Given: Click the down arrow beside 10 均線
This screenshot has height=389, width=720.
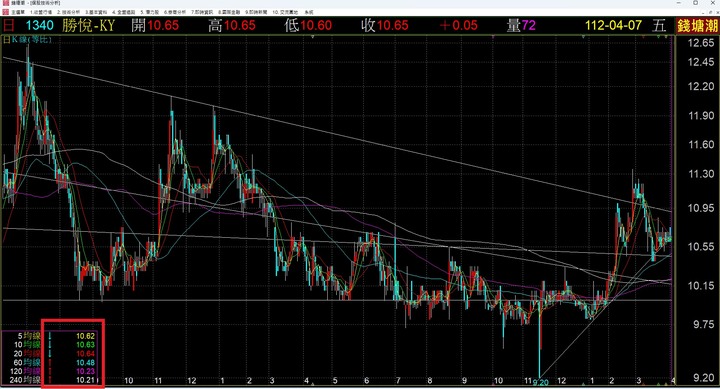Looking at the screenshot, I should click(x=49, y=345).
